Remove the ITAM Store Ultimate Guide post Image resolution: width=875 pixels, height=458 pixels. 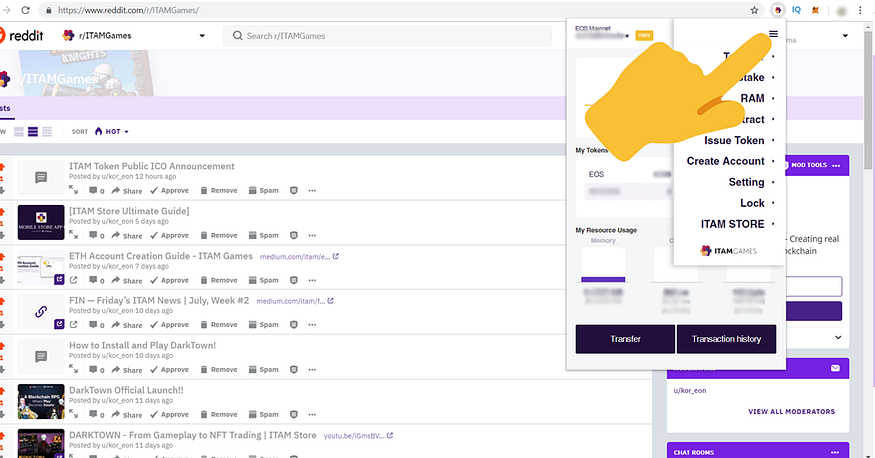point(219,235)
